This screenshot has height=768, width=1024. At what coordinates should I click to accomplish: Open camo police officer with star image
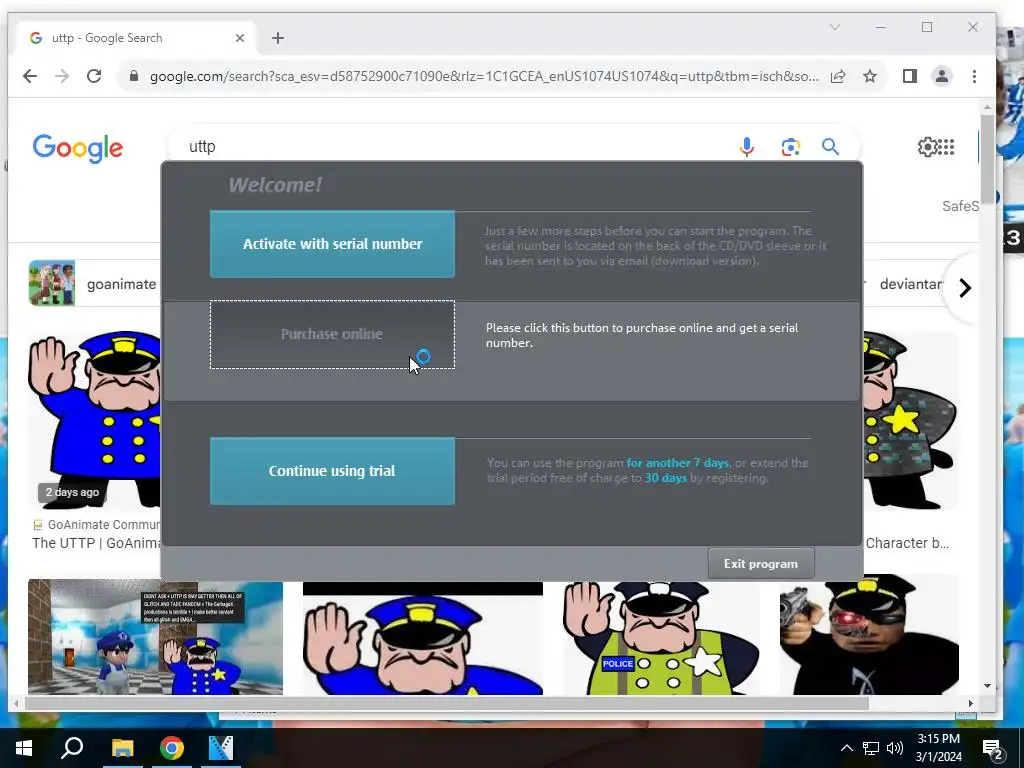(910, 420)
